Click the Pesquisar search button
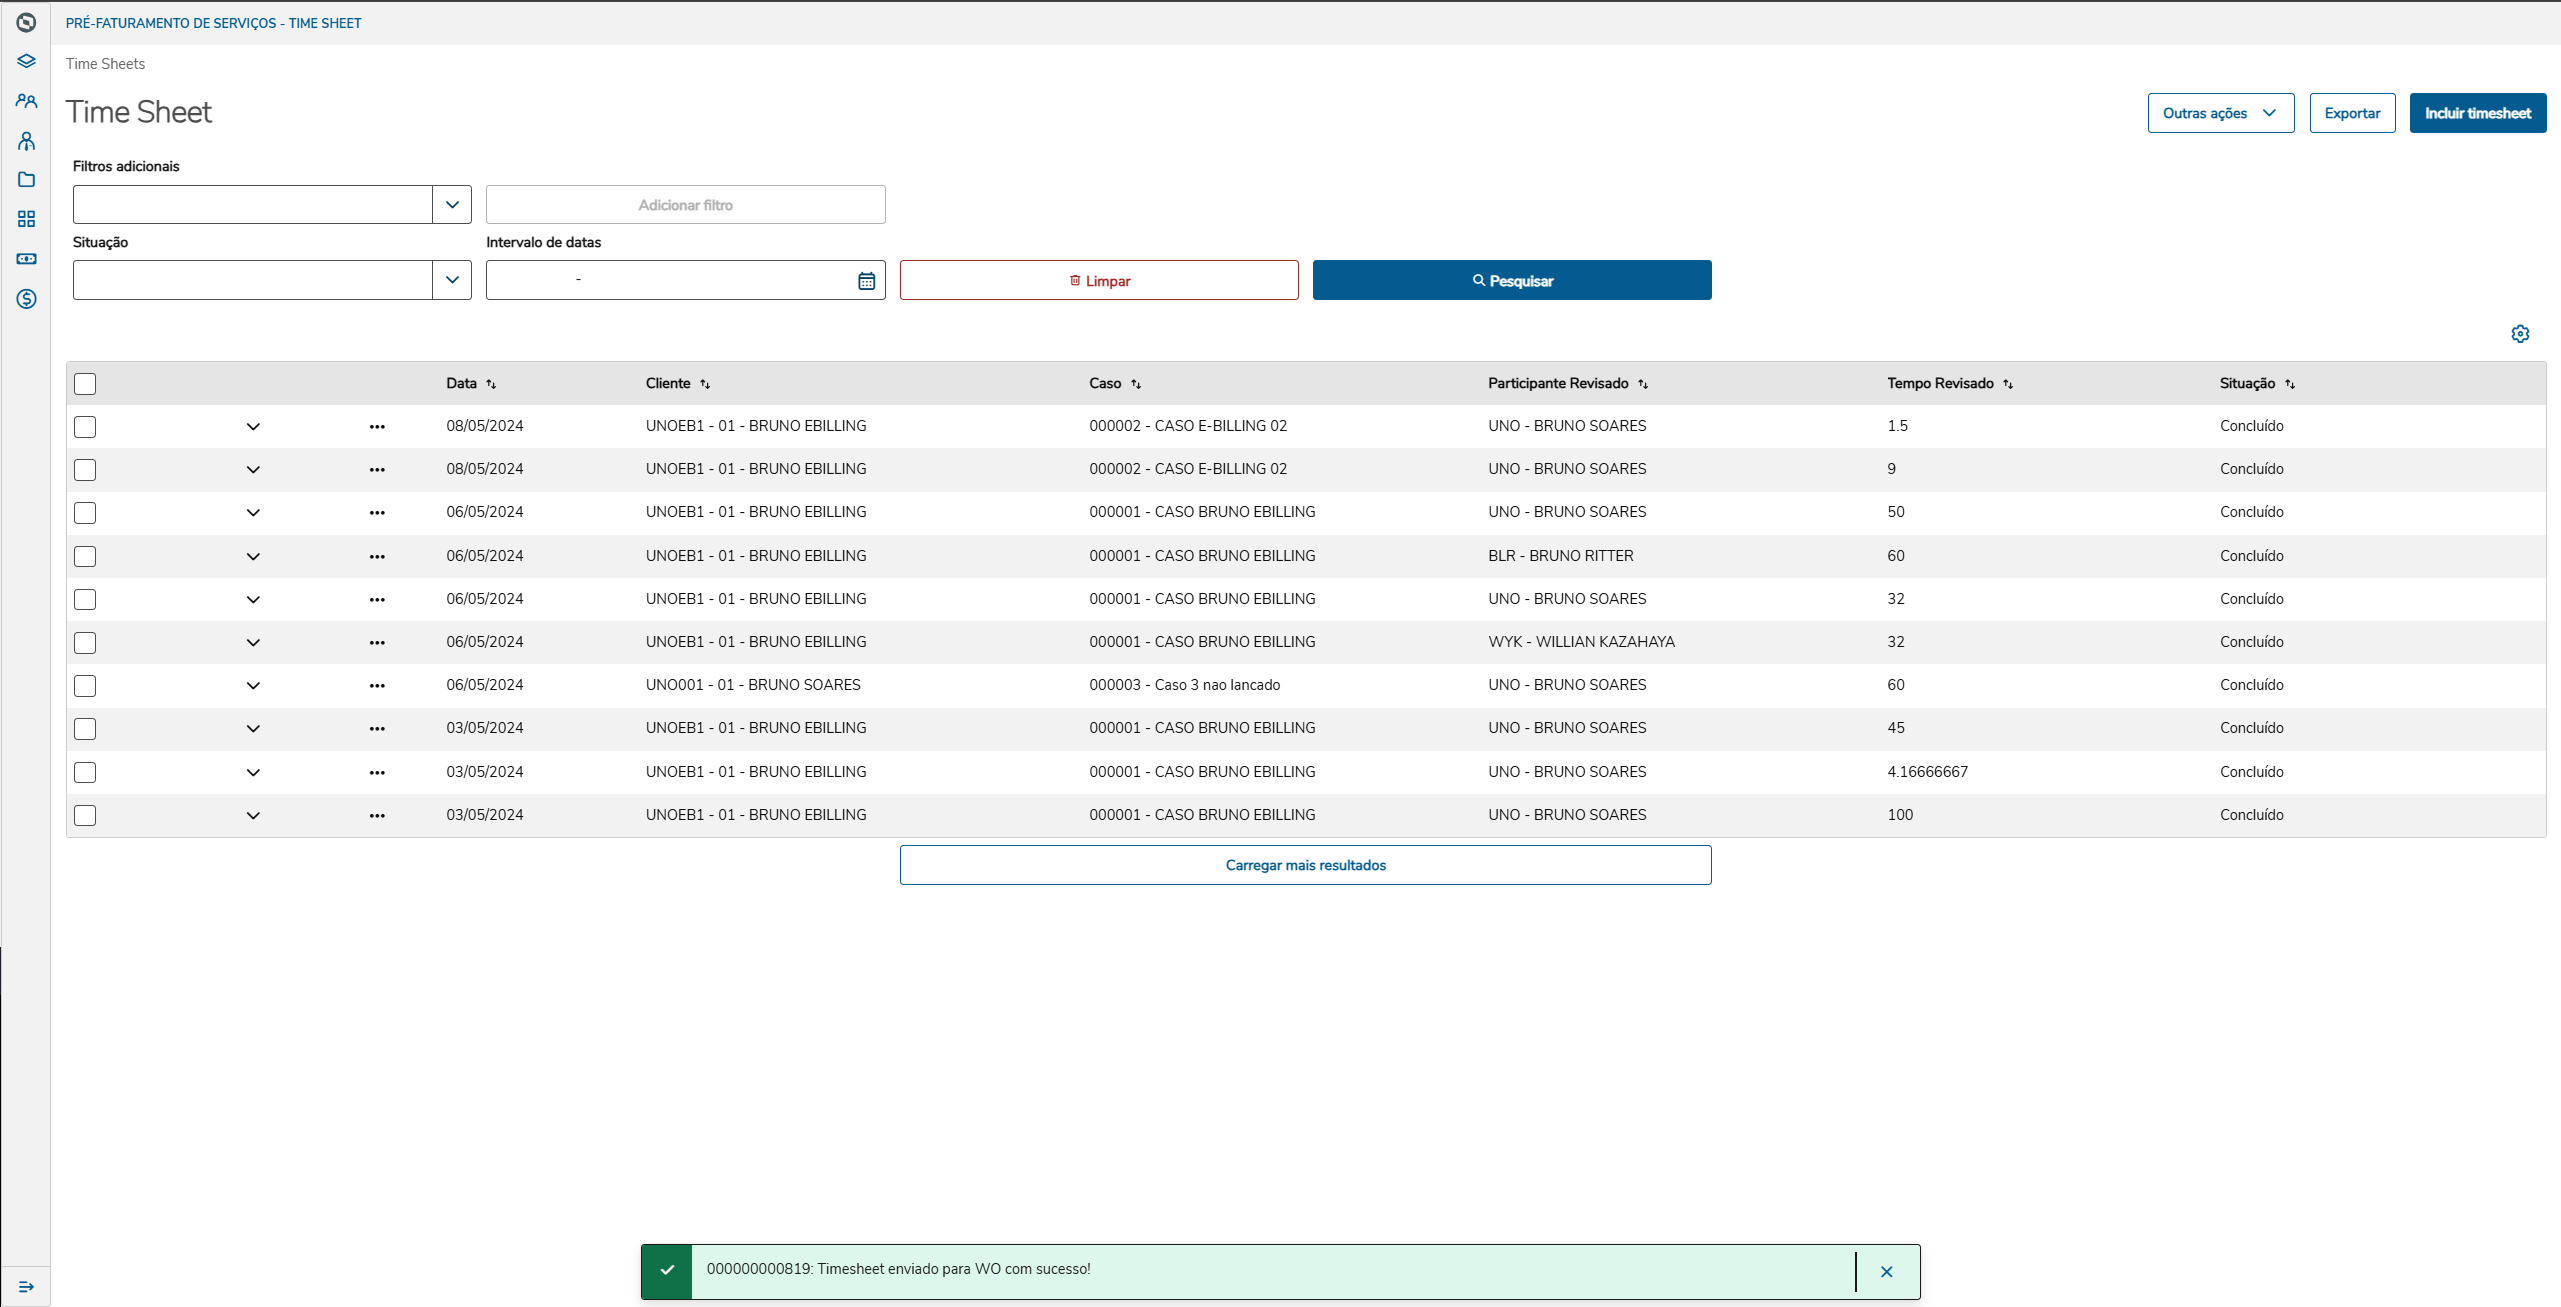Image resolution: width=2561 pixels, height=1307 pixels. 1511,281
